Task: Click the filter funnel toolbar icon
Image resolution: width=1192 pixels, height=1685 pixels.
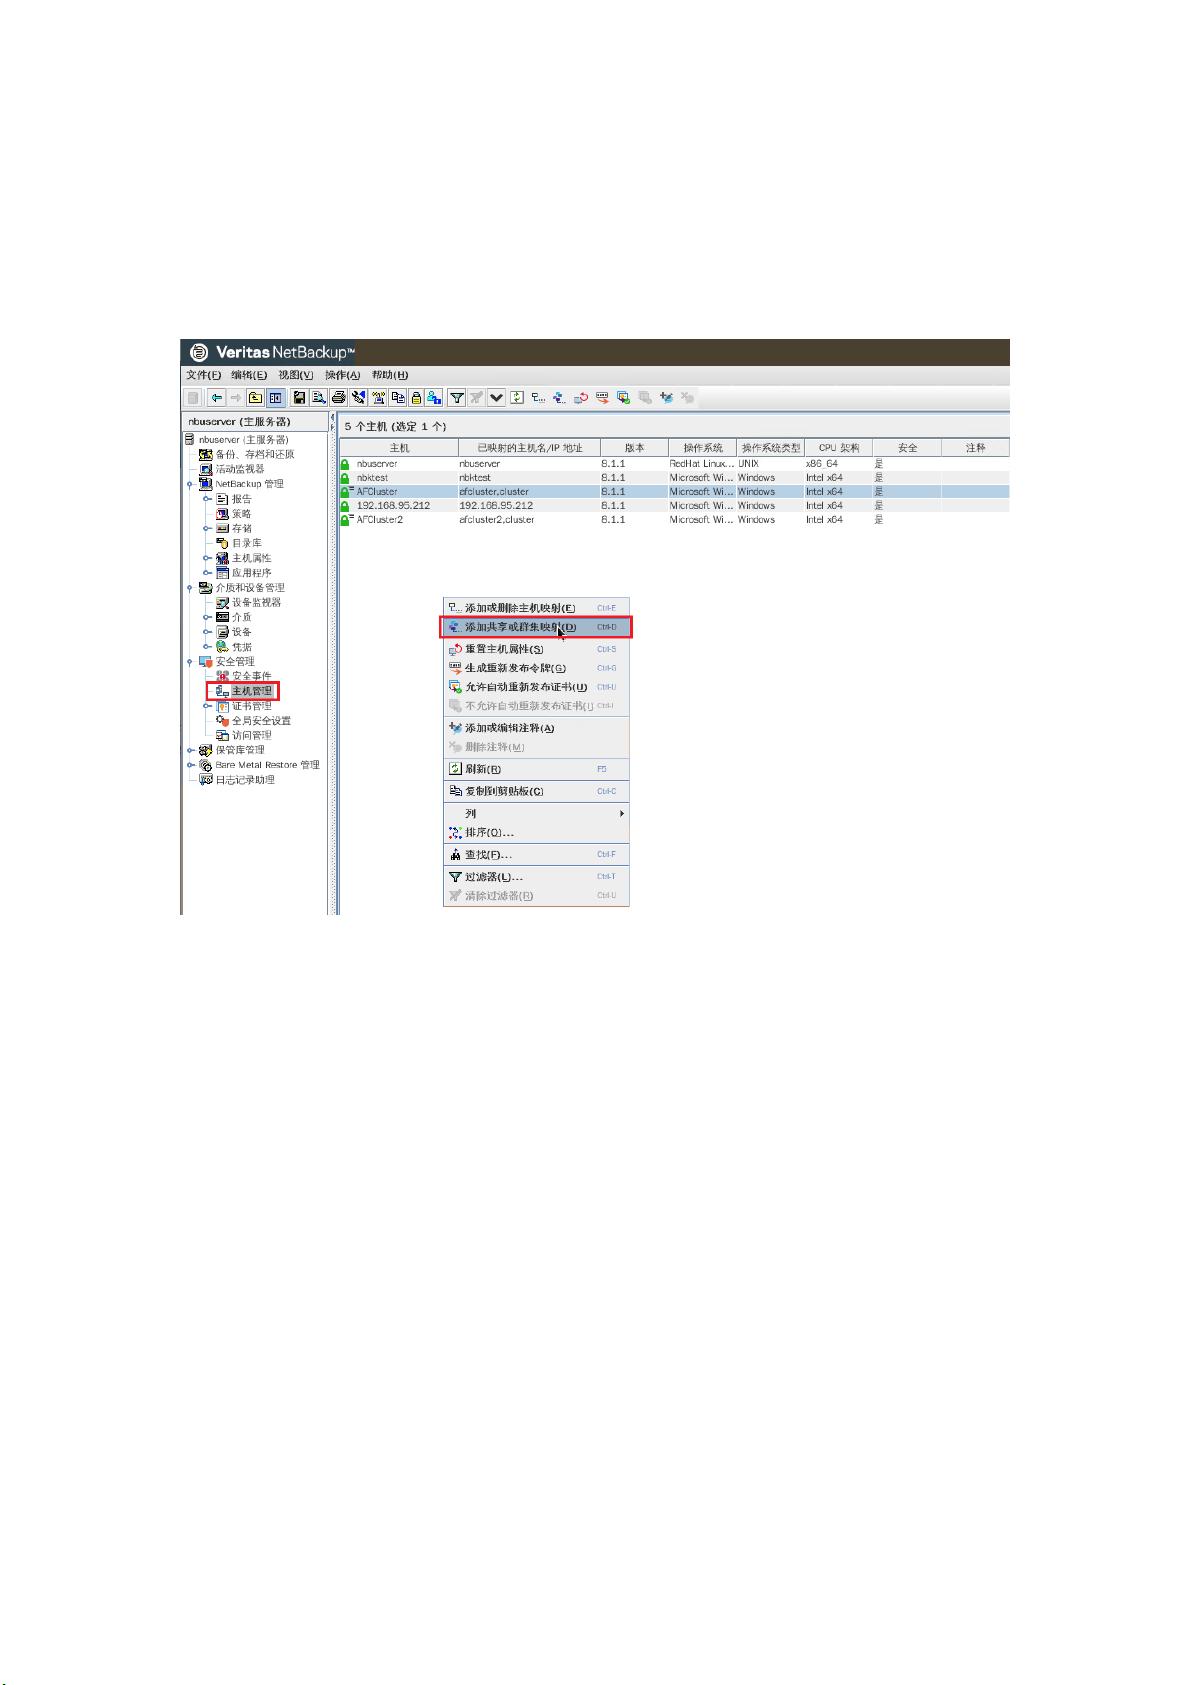Action: [x=456, y=397]
